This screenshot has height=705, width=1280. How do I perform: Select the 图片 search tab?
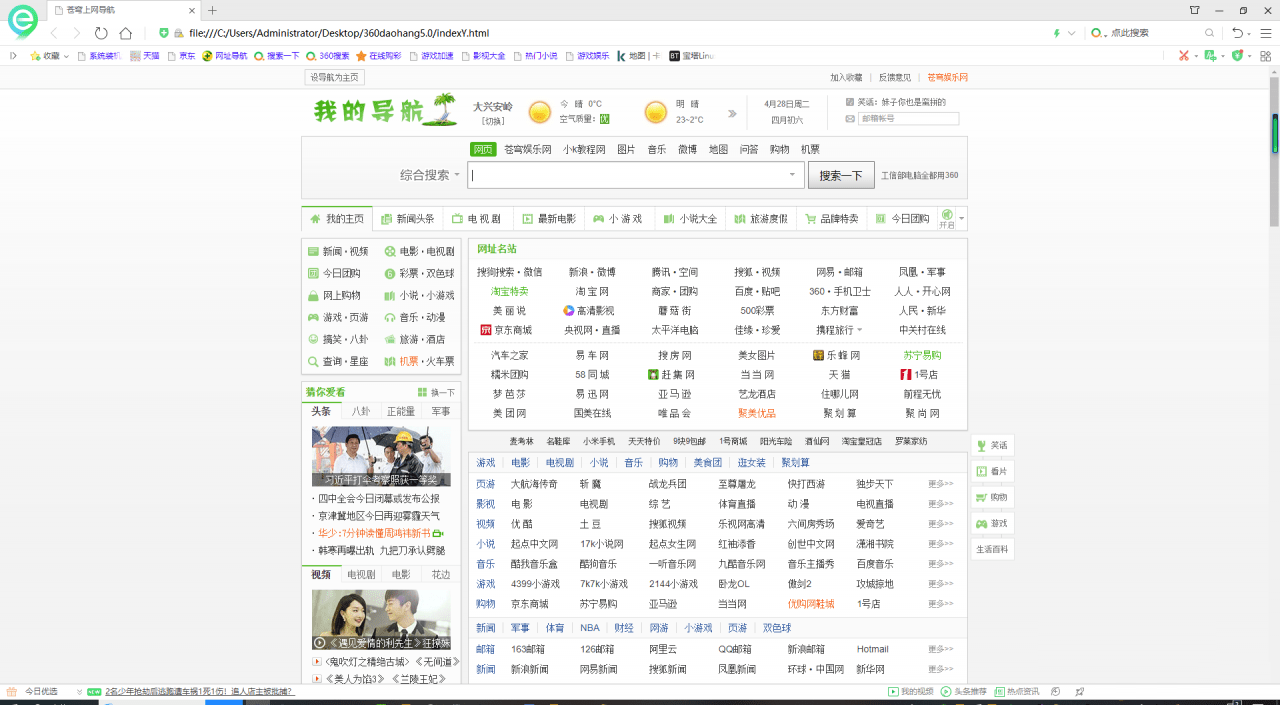[x=626, y=149]
